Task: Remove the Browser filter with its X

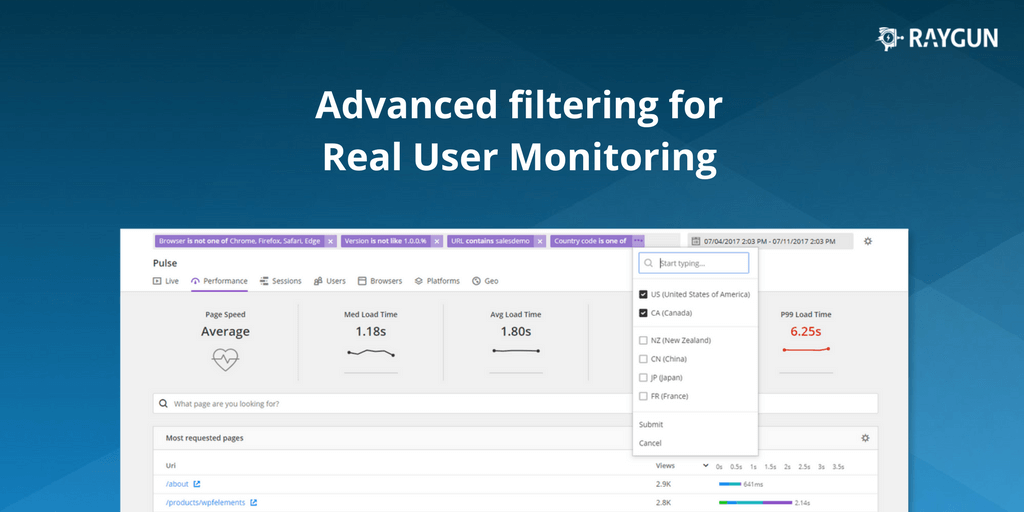Action: point(330,241)
